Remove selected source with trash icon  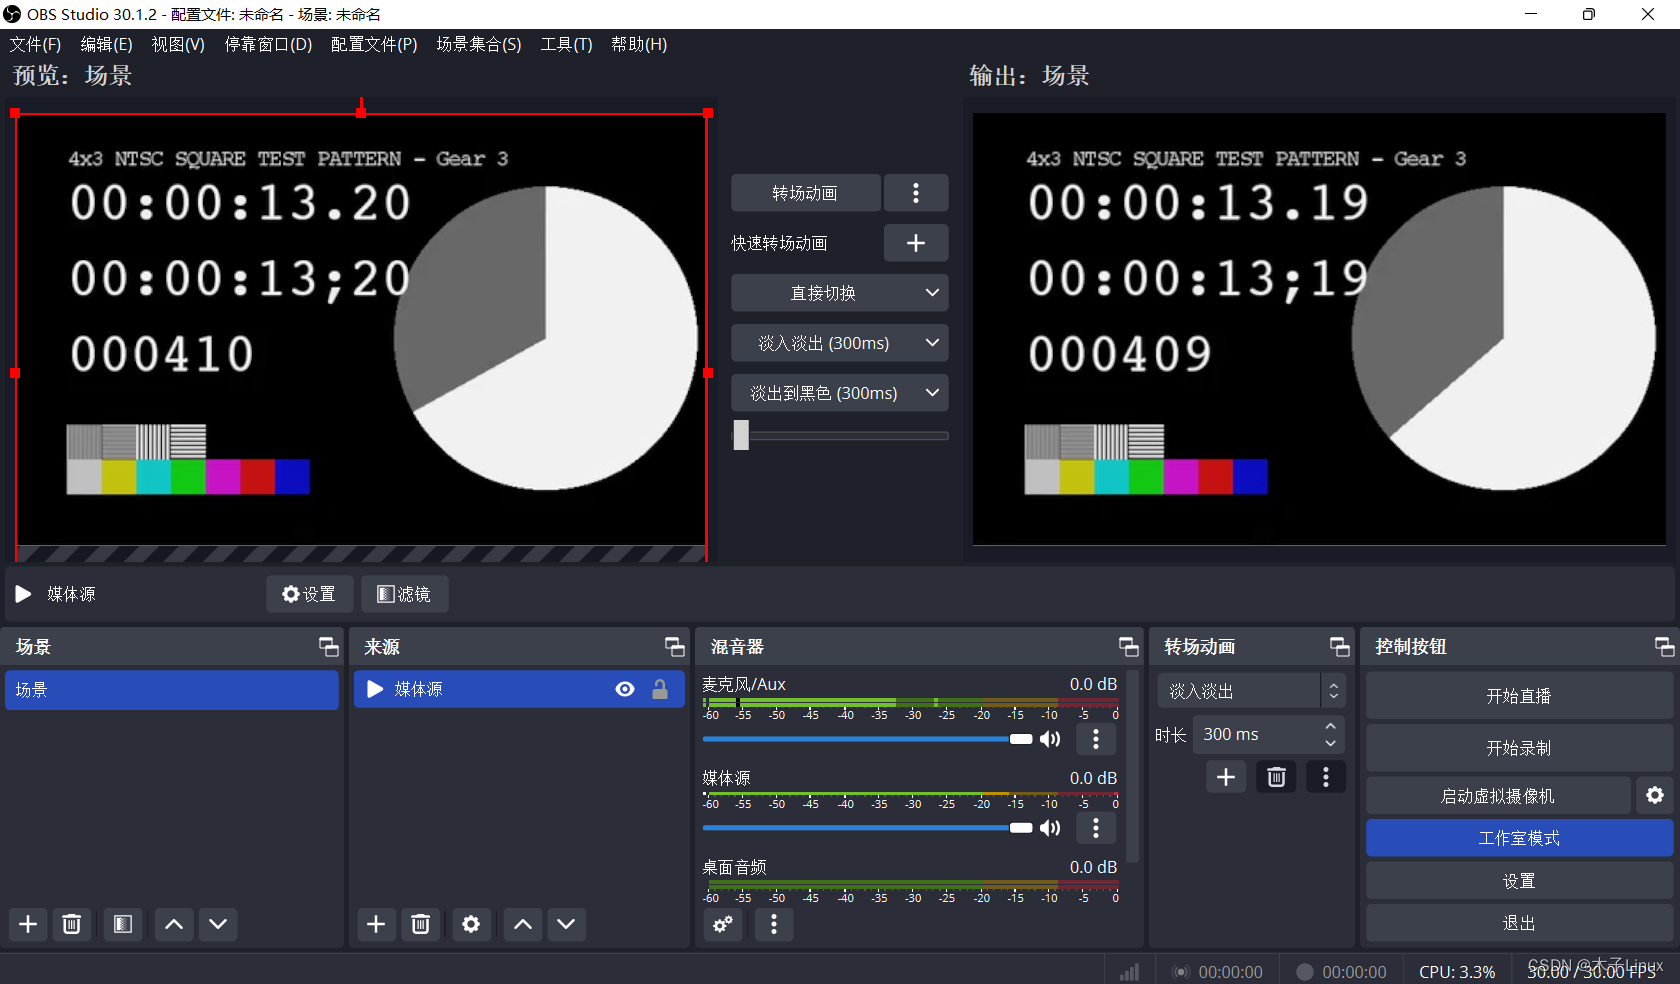click(x=421, y=924)
